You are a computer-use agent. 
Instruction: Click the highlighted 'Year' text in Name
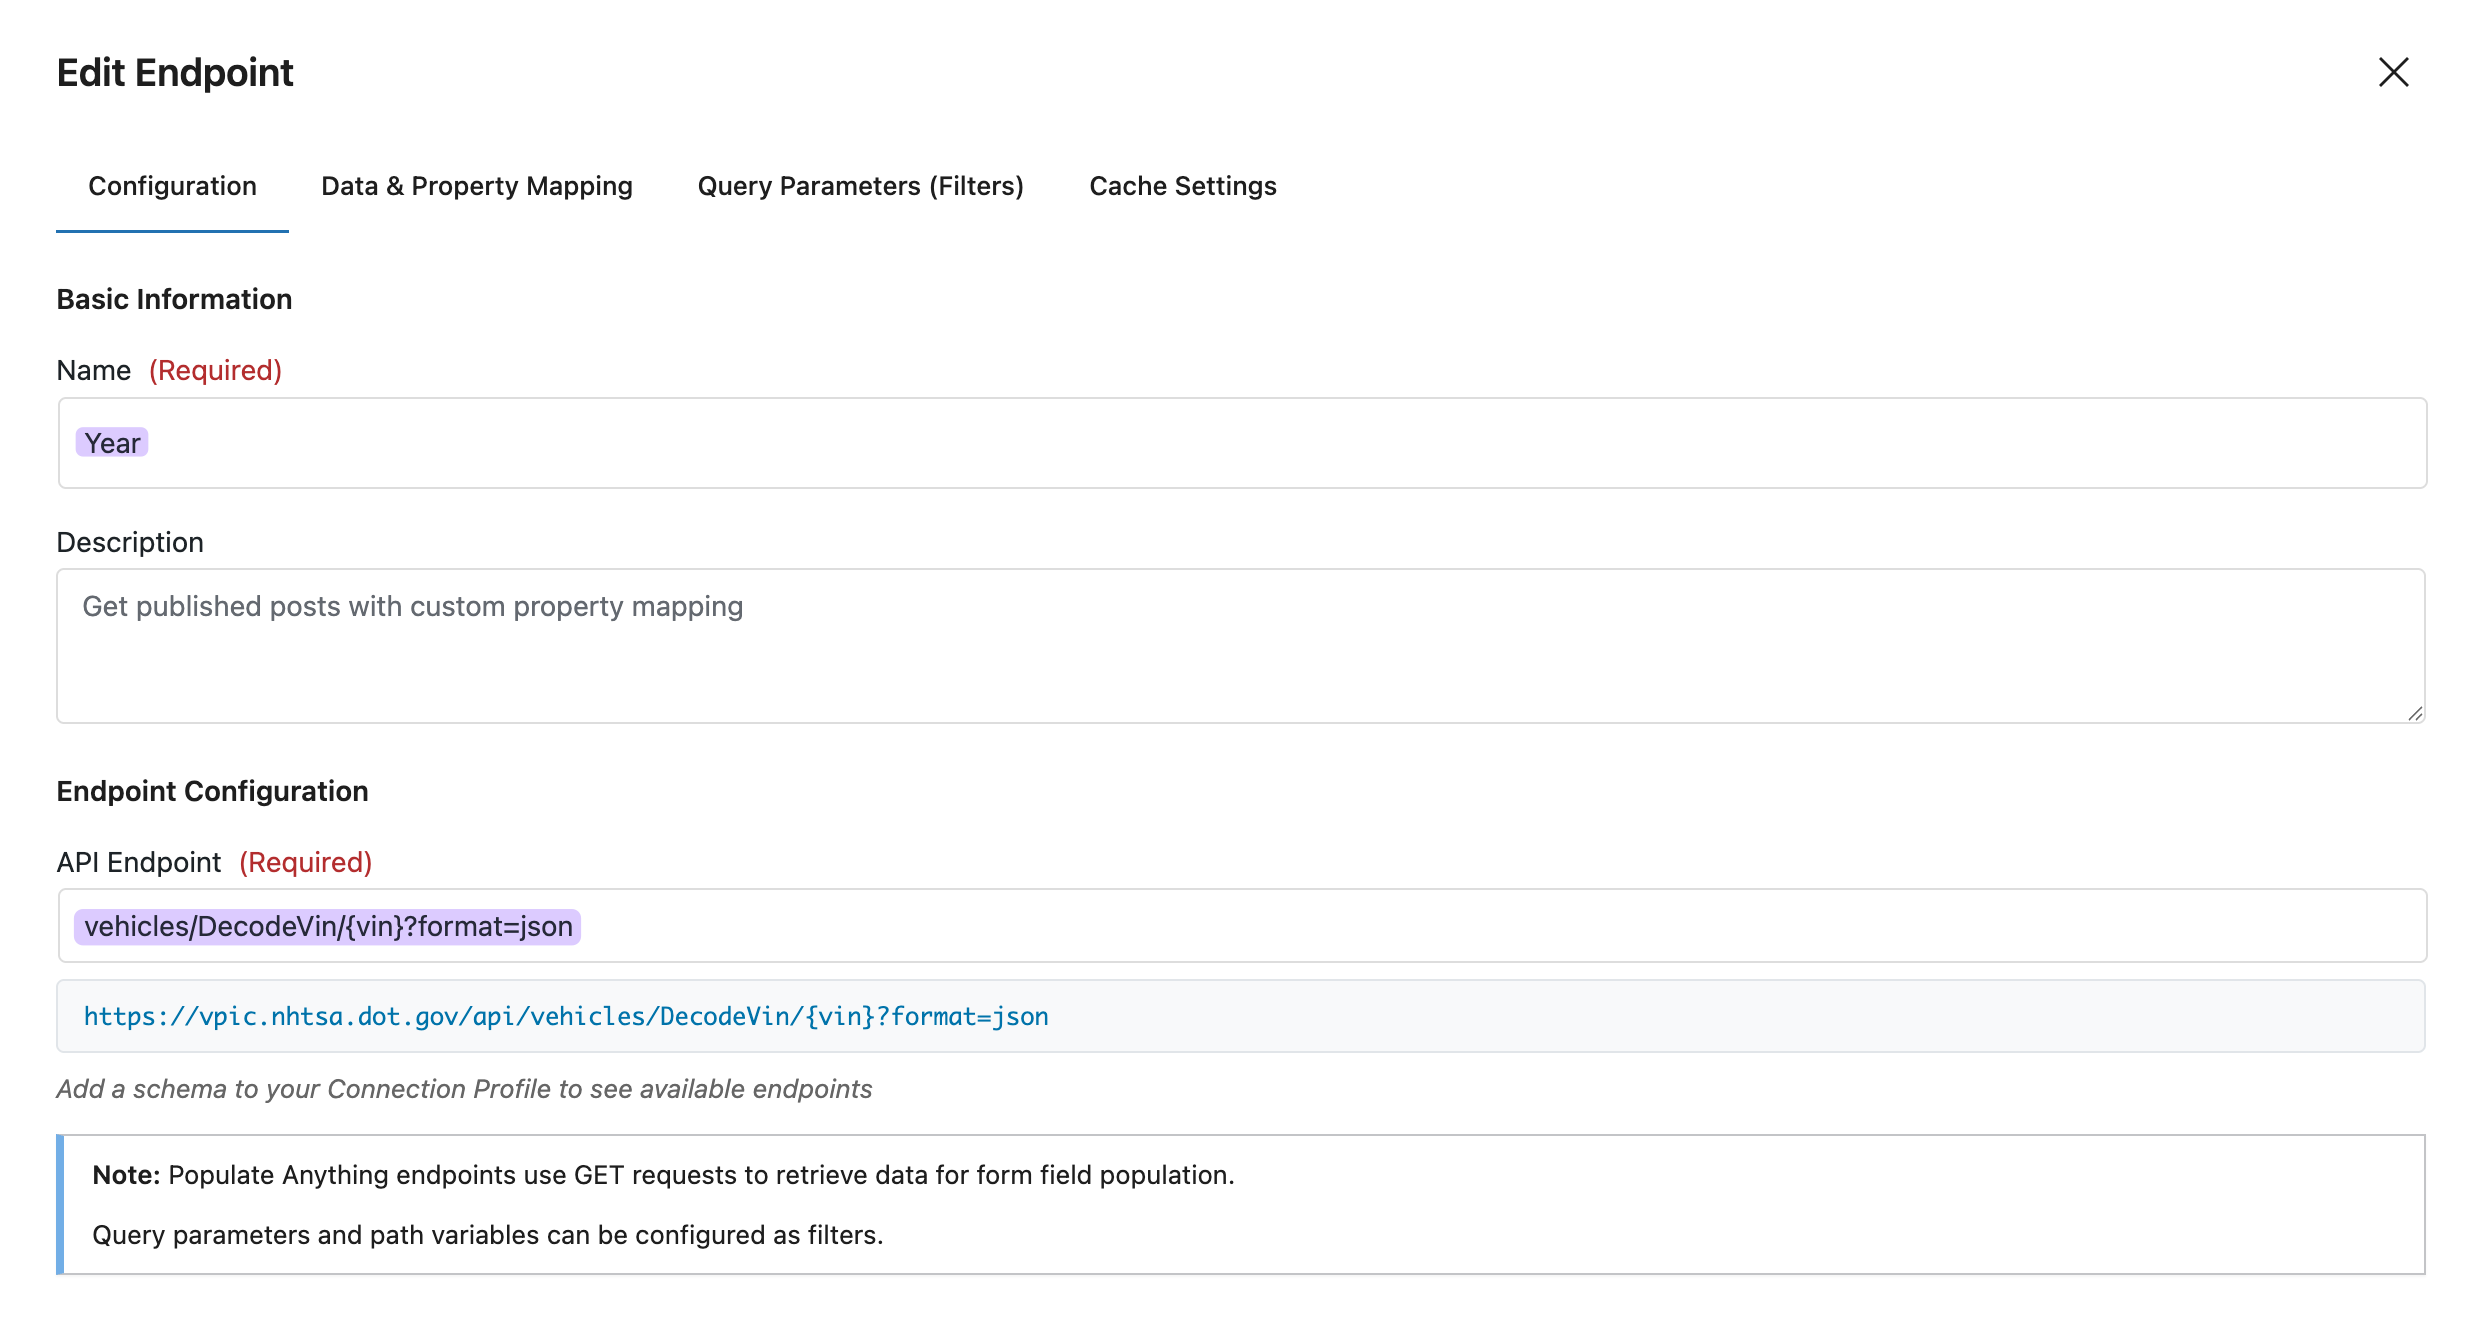[x=112, y=443]
